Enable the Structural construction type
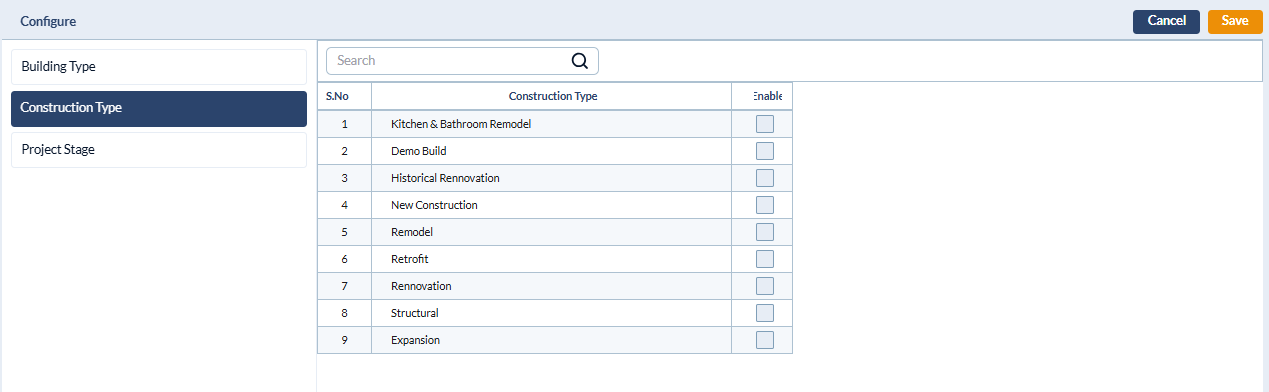Viewport: 1269px width, 392px height. [x=765, y=313]
